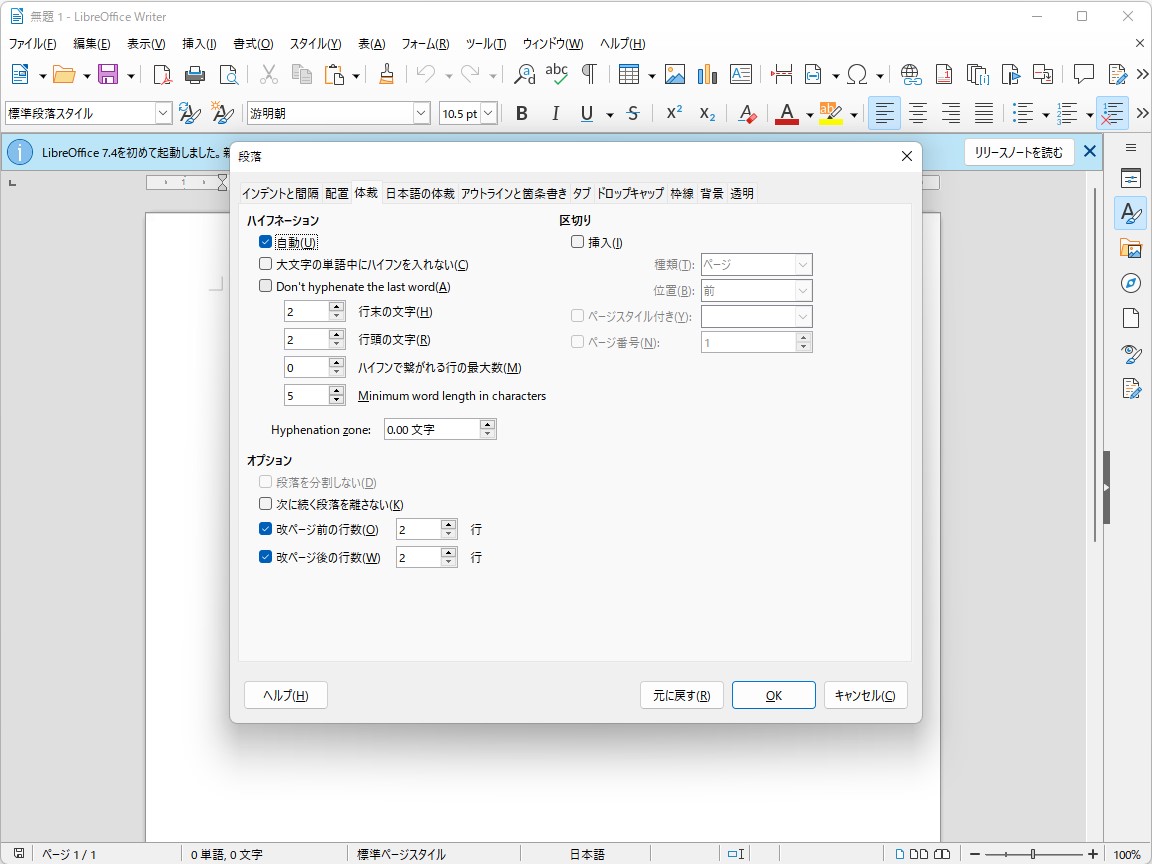This screenshot has width=1152, height=864.
Task: Switch to 日本語の体裁 tab
Action: click(420, 193)
